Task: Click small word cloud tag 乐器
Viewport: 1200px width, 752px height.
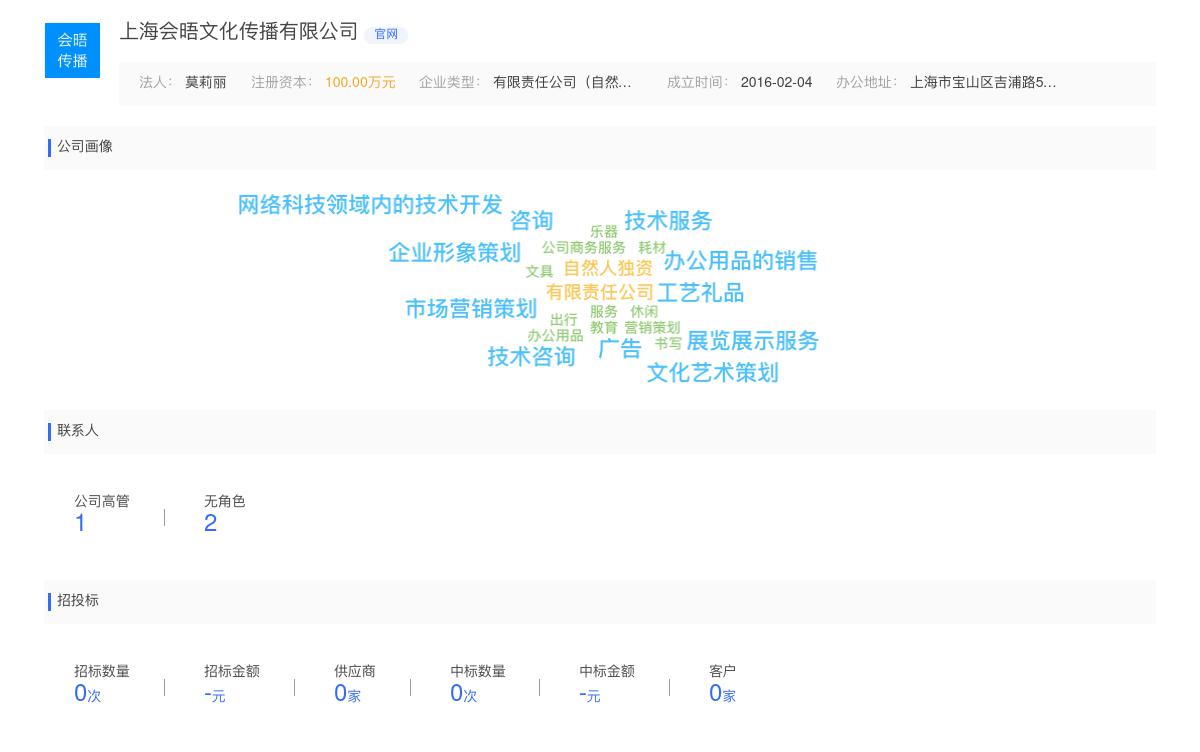Action: pos(604,232)
